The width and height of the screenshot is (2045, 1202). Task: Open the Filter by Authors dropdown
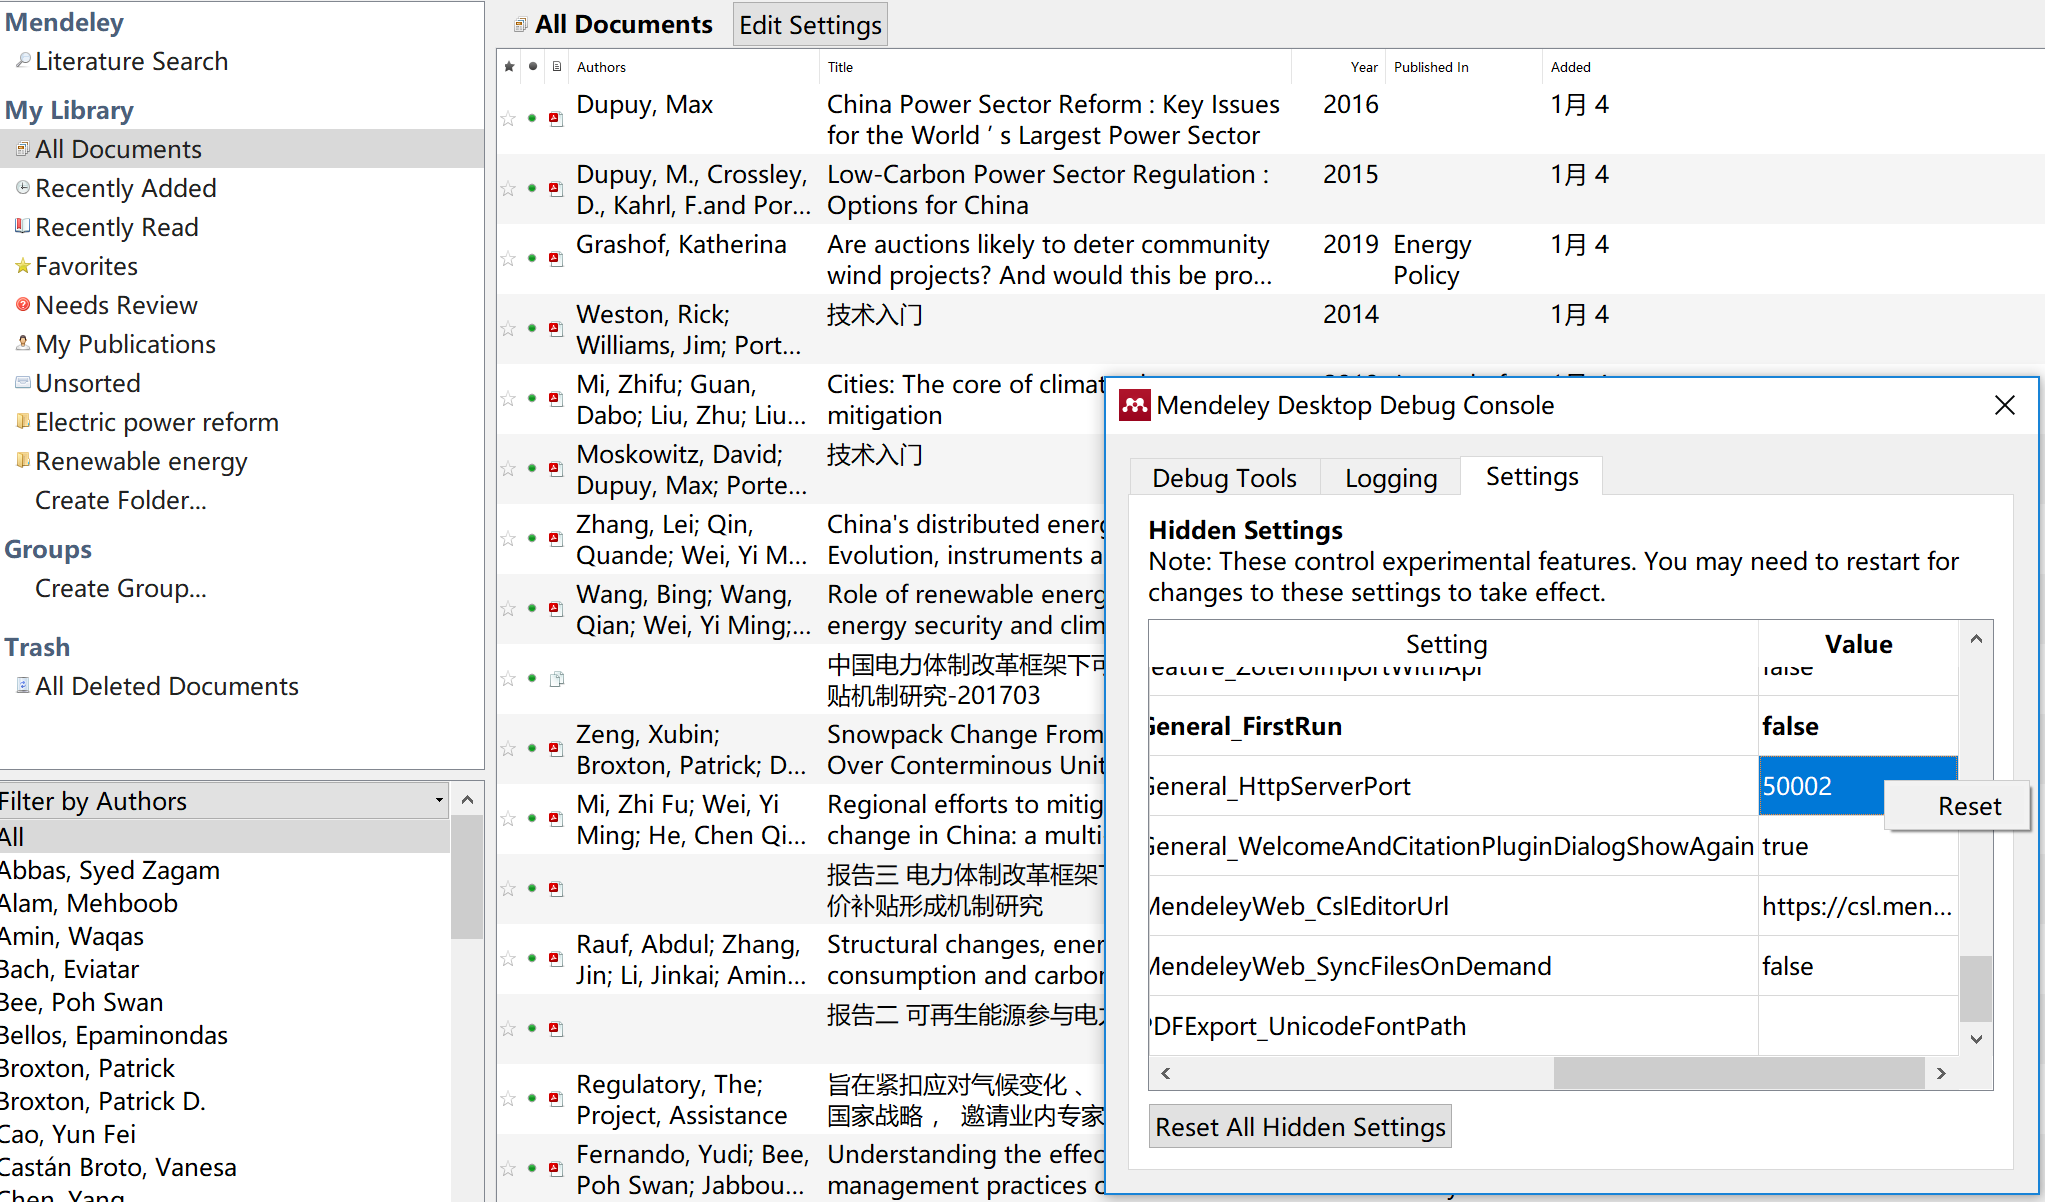225,801
